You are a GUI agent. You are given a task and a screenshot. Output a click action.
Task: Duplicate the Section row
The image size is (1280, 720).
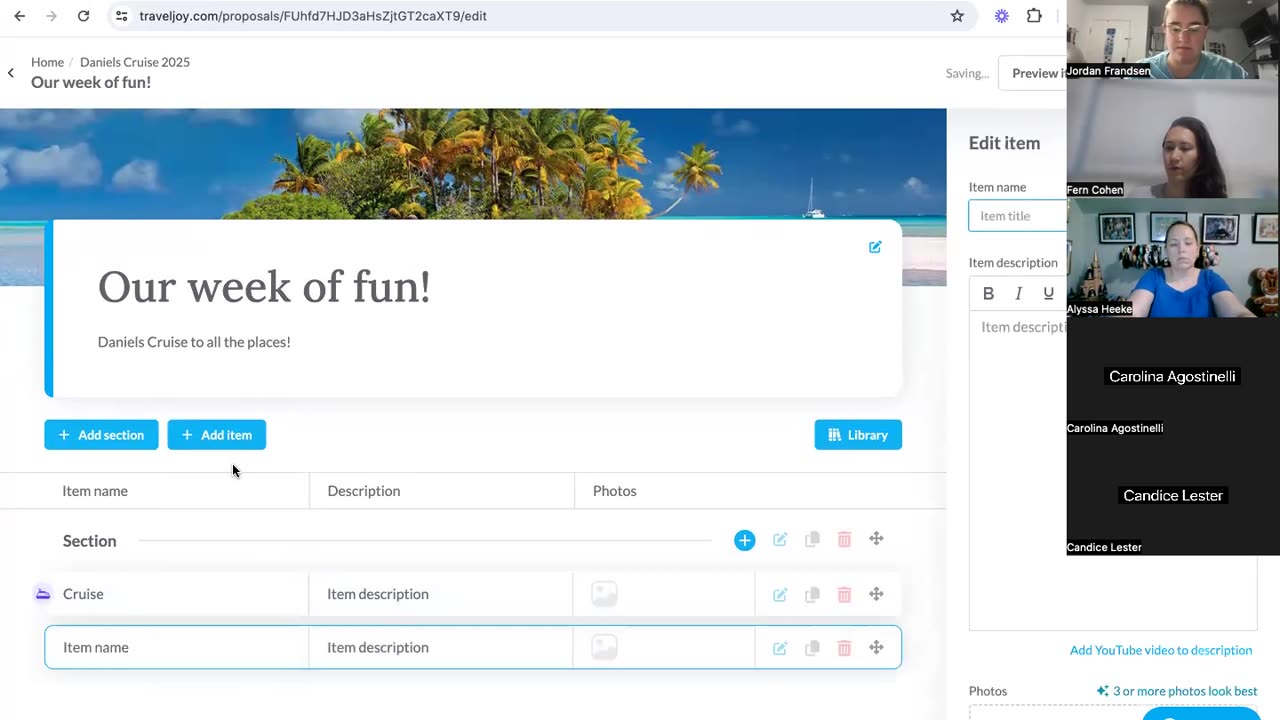coord(812,540)
